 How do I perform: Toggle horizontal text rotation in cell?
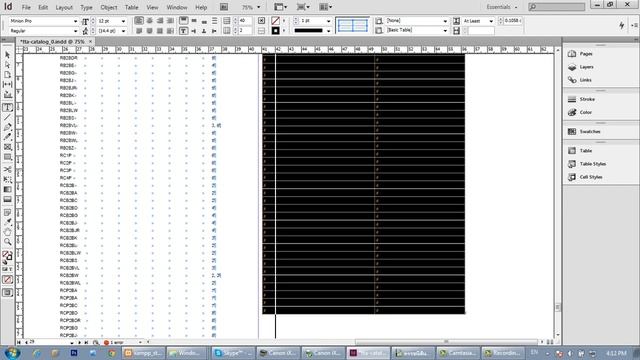[x=183, y=31]
